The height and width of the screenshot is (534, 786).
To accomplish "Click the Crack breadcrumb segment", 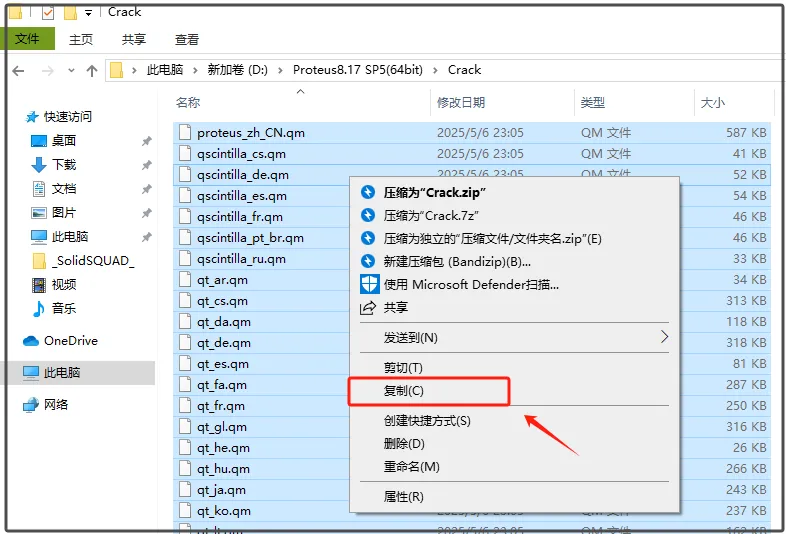I will [x=464, y=70].
